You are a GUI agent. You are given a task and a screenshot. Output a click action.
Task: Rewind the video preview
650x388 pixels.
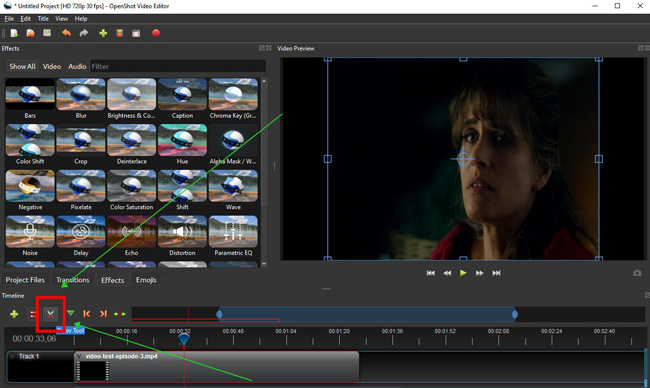tap(447, 273)
